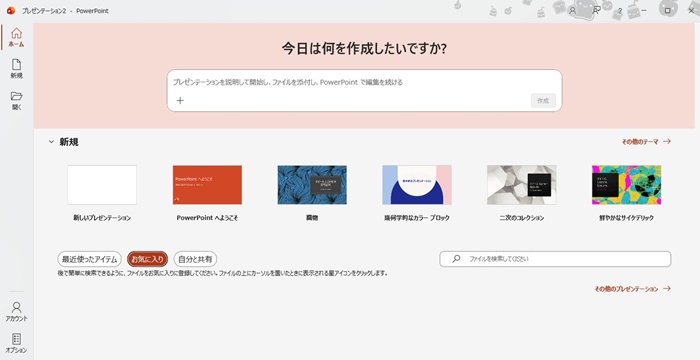This screenshot has width=700, height=360.
Task: Open the アカウント account icon
Action: tap(17, 311)
